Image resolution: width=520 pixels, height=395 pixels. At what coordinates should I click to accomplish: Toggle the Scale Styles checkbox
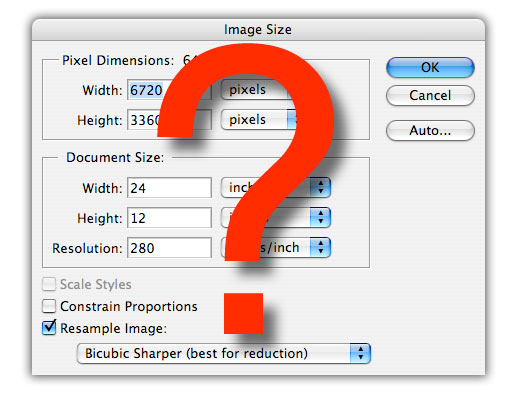click(x=49, y=284)
